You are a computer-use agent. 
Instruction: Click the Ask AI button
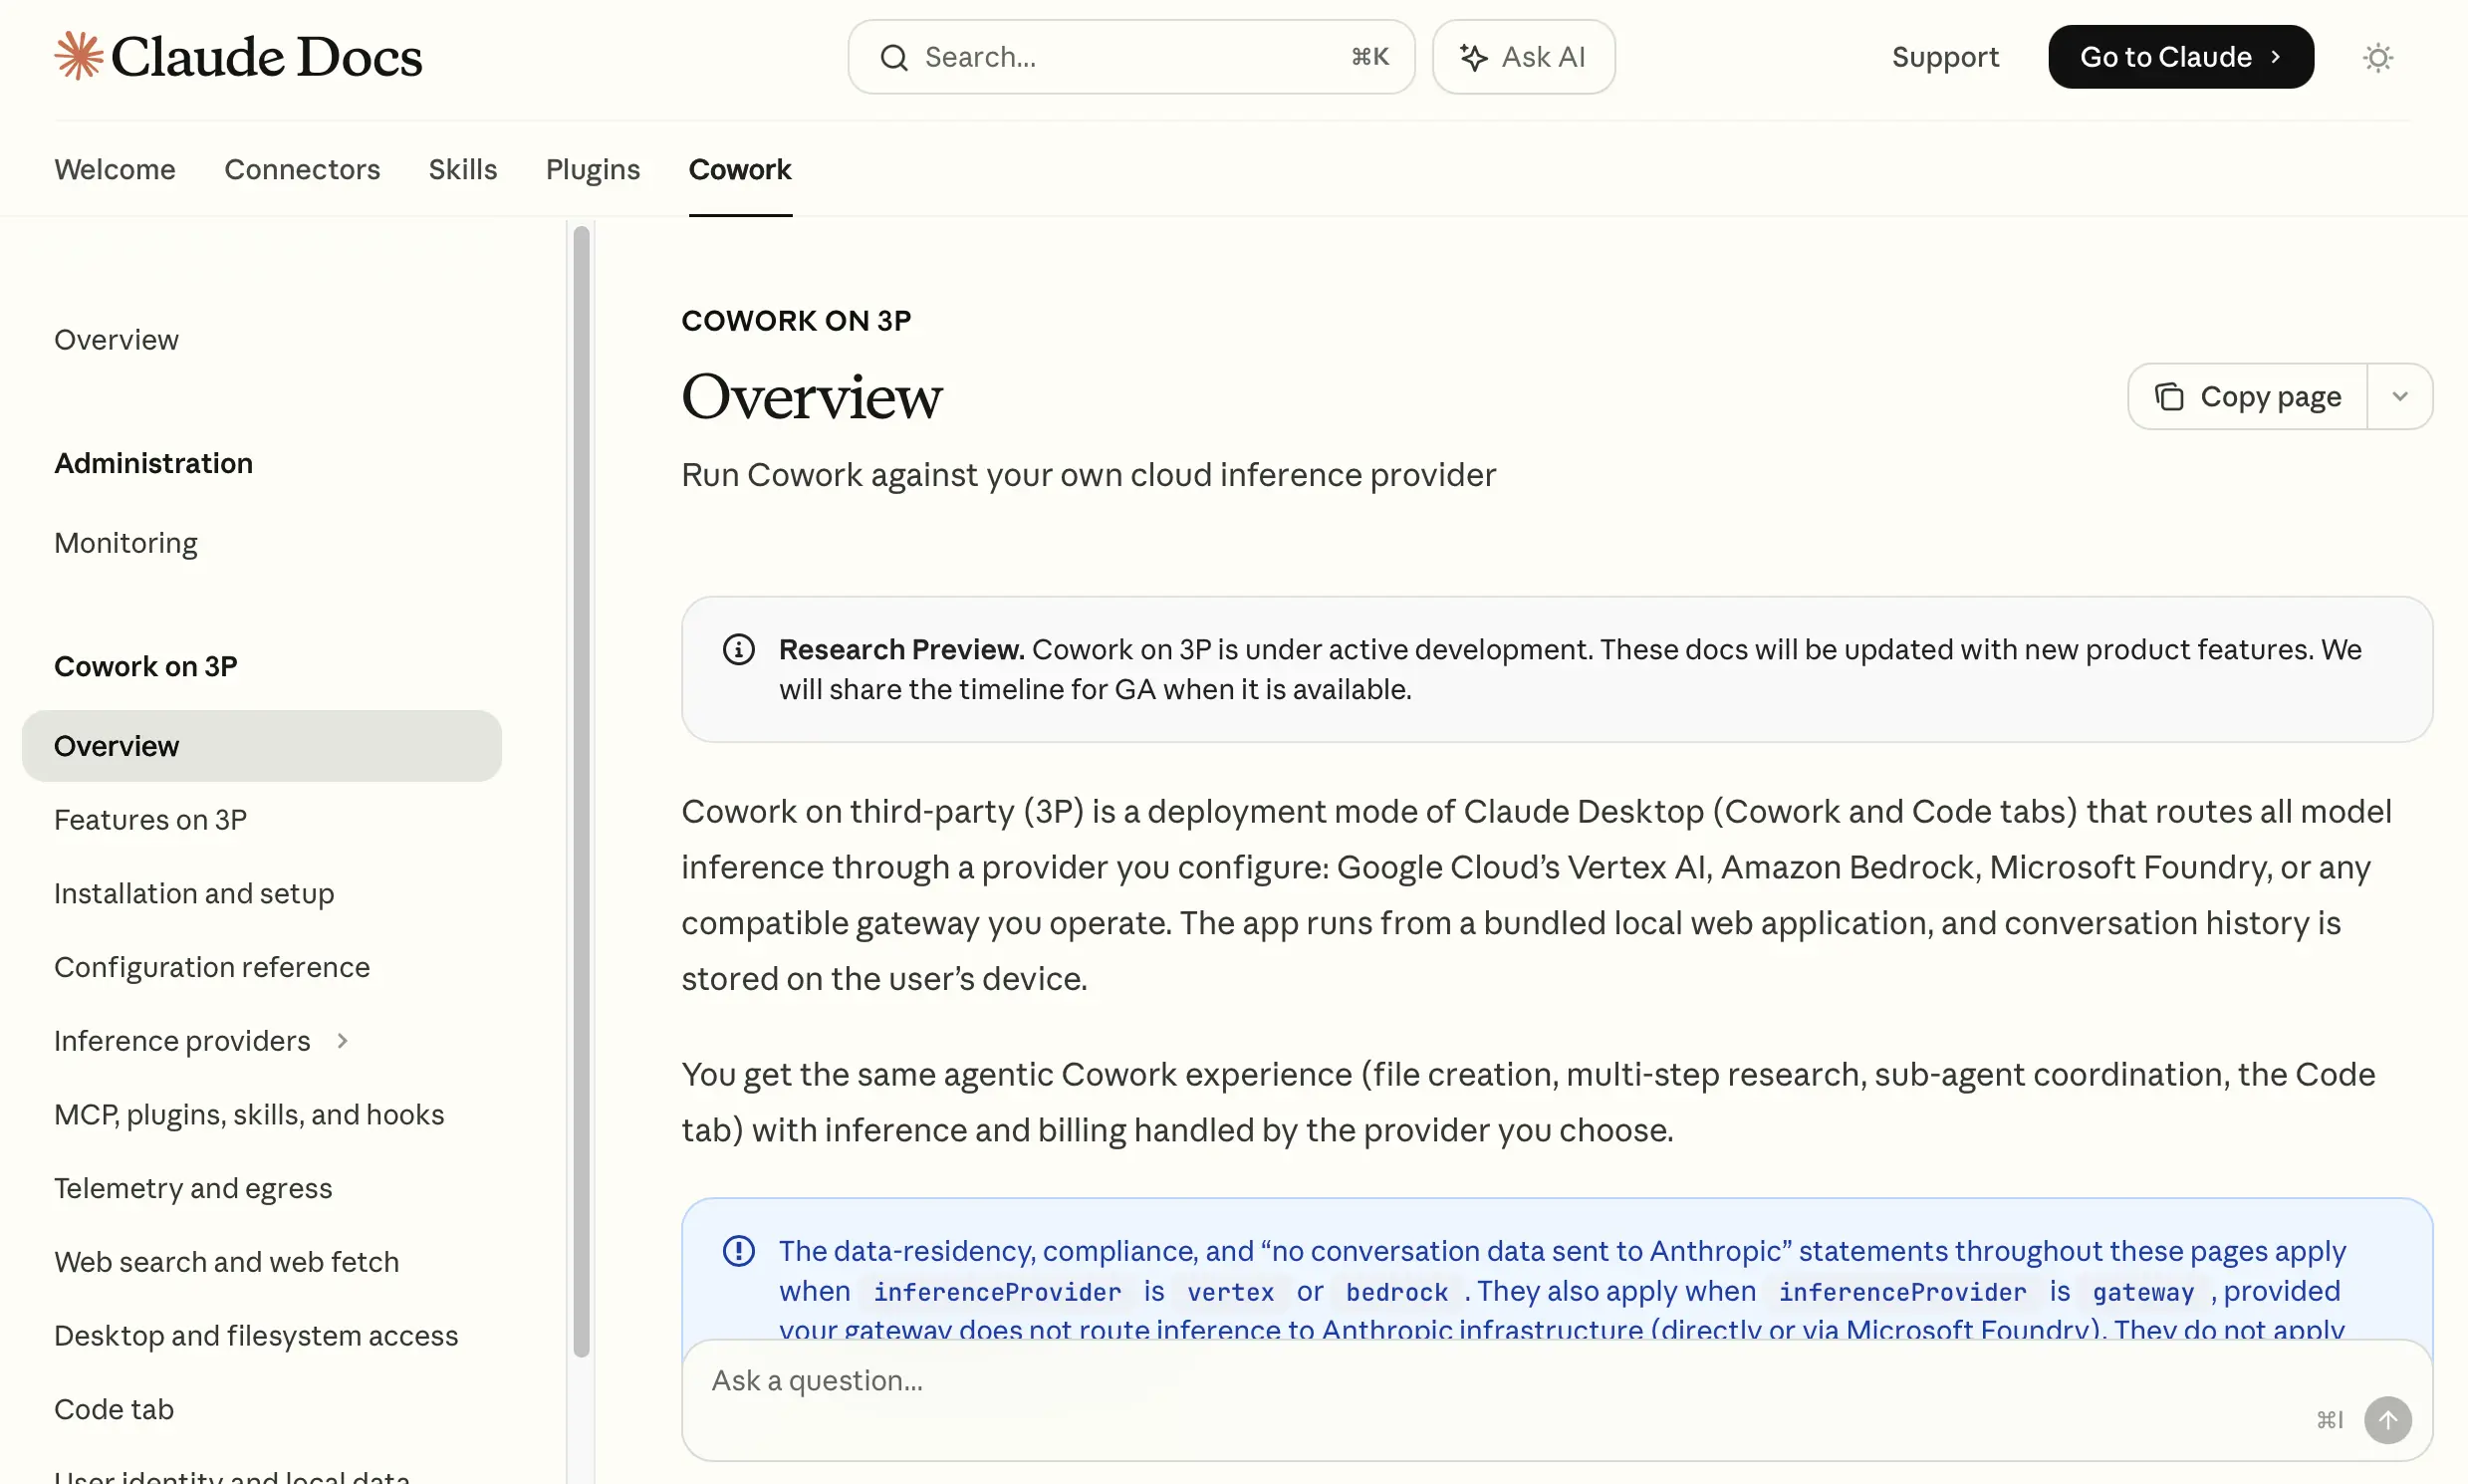[1523, 57]
